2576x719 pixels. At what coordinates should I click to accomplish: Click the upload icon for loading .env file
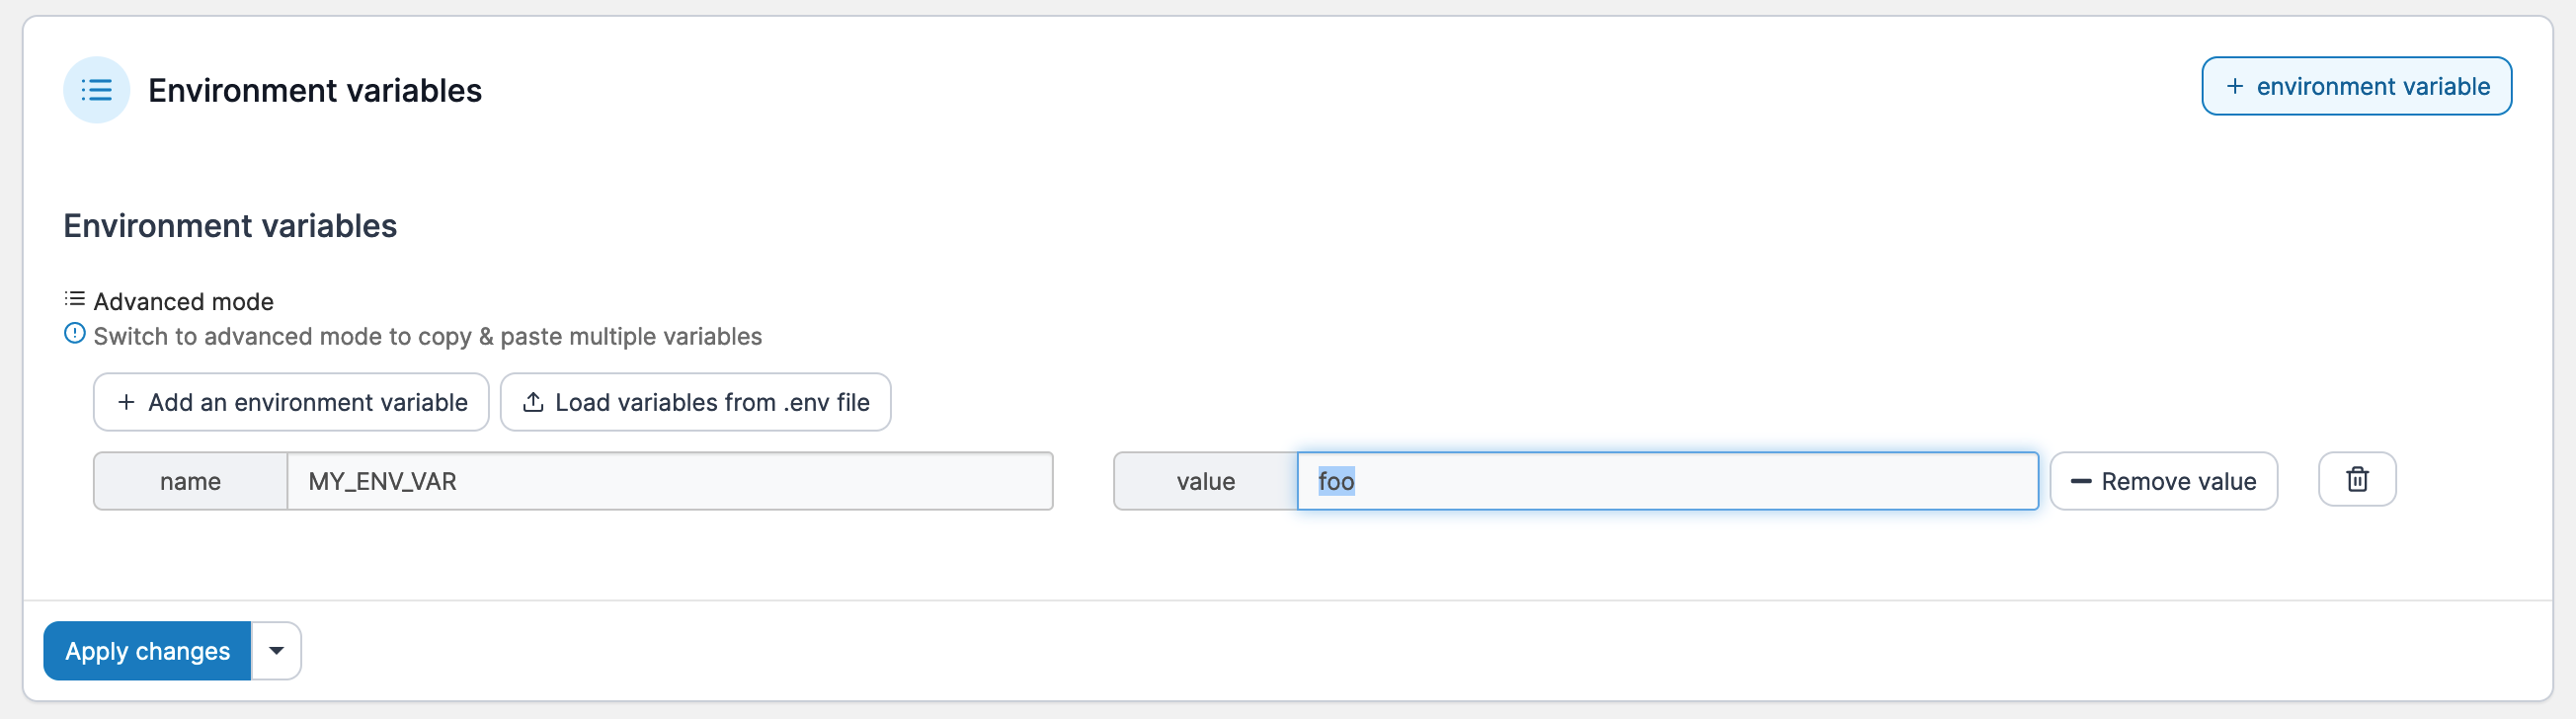[533, 402]
